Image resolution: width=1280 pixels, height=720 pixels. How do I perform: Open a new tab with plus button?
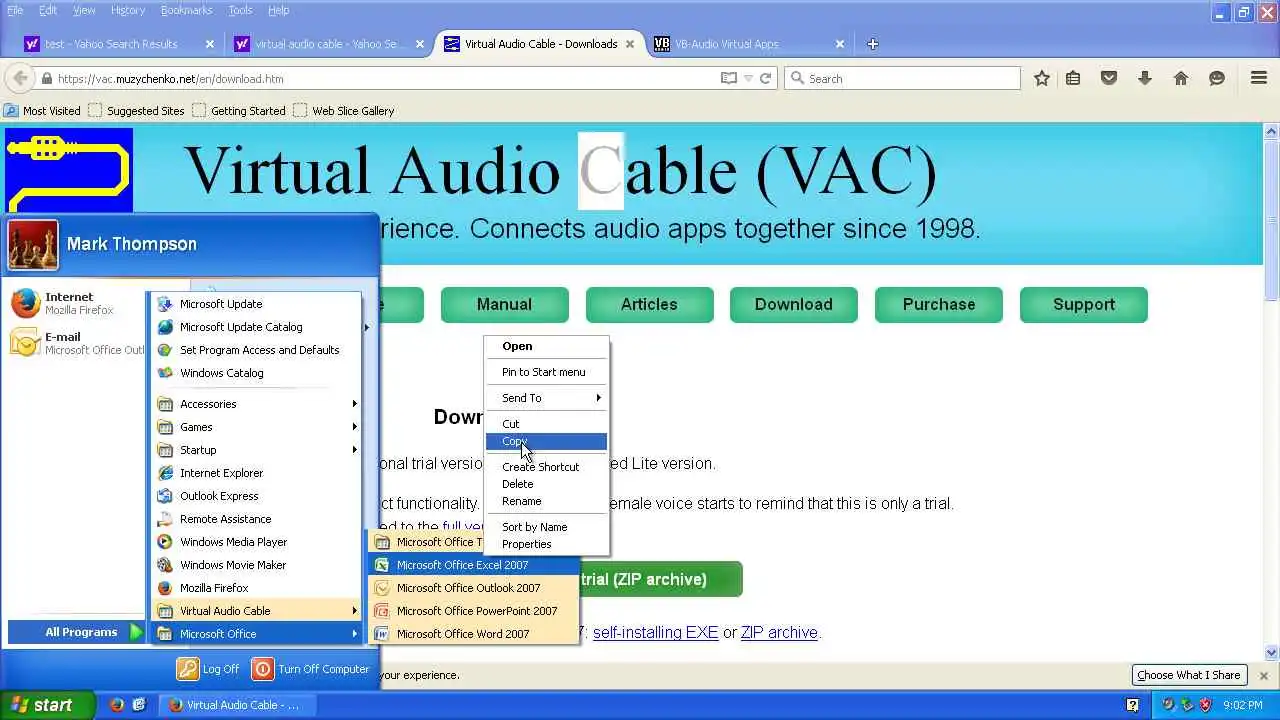(x=872, y=44)
